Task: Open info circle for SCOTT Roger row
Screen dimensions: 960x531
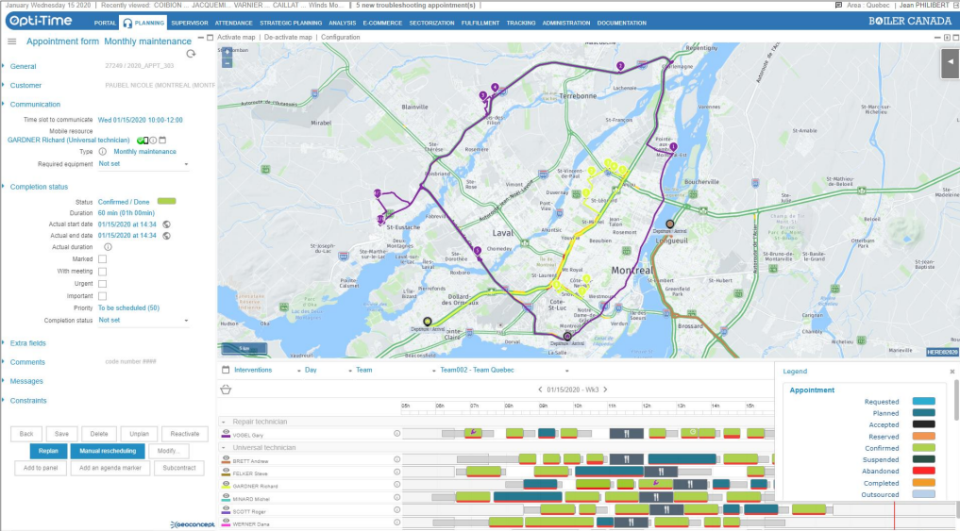Action: pos(397,510)
